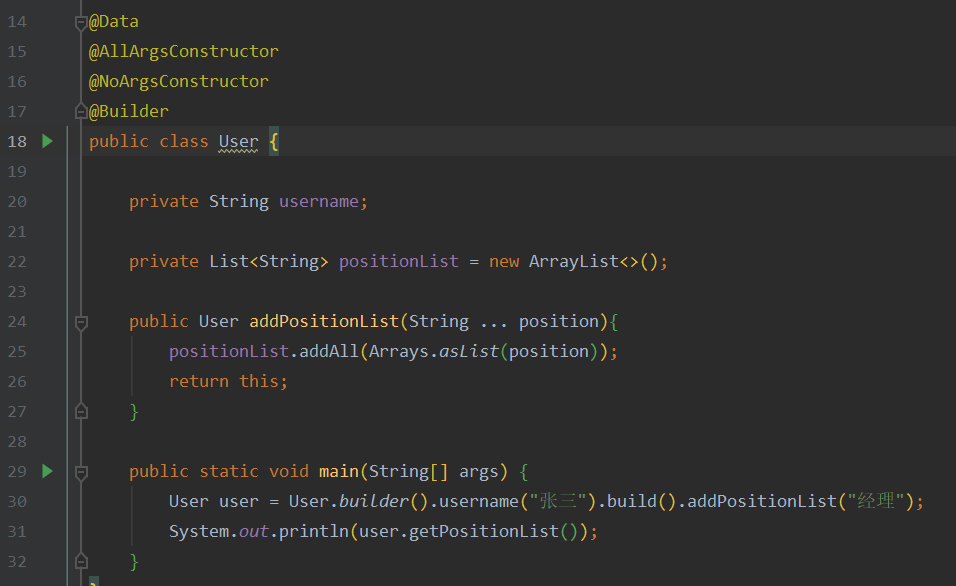Click line number 31 in gutter
This screenshot has height=586, width=956.
tap(17, 532)
